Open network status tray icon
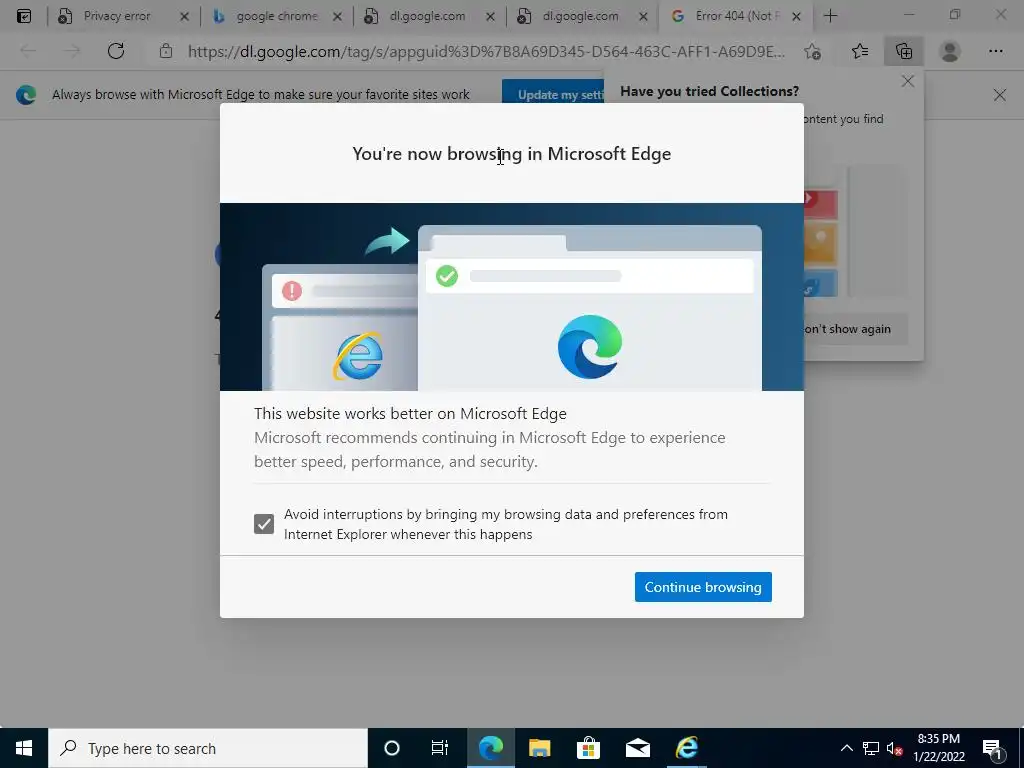 871,748
